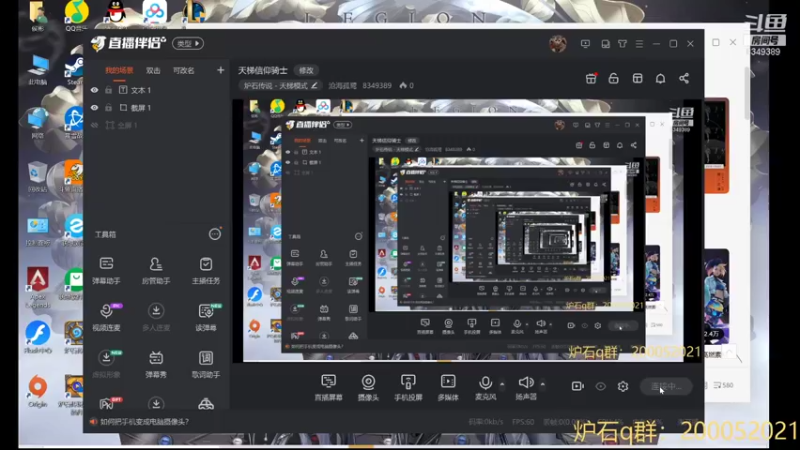This screenshot has height=450, width=800.
Task: Open the 弹幕秀 tool
Action: pyautogui.click(x=156, y=364)
